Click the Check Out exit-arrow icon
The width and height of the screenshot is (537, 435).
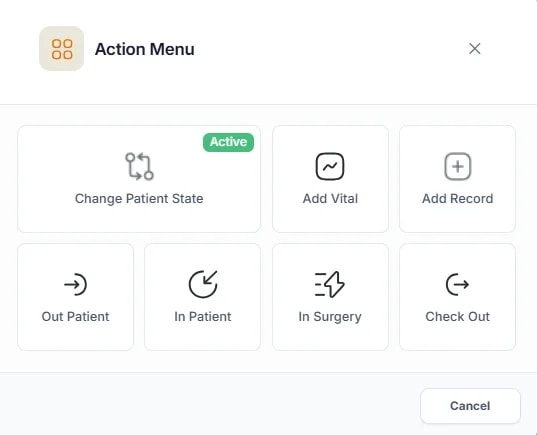(x=458, y=284)
